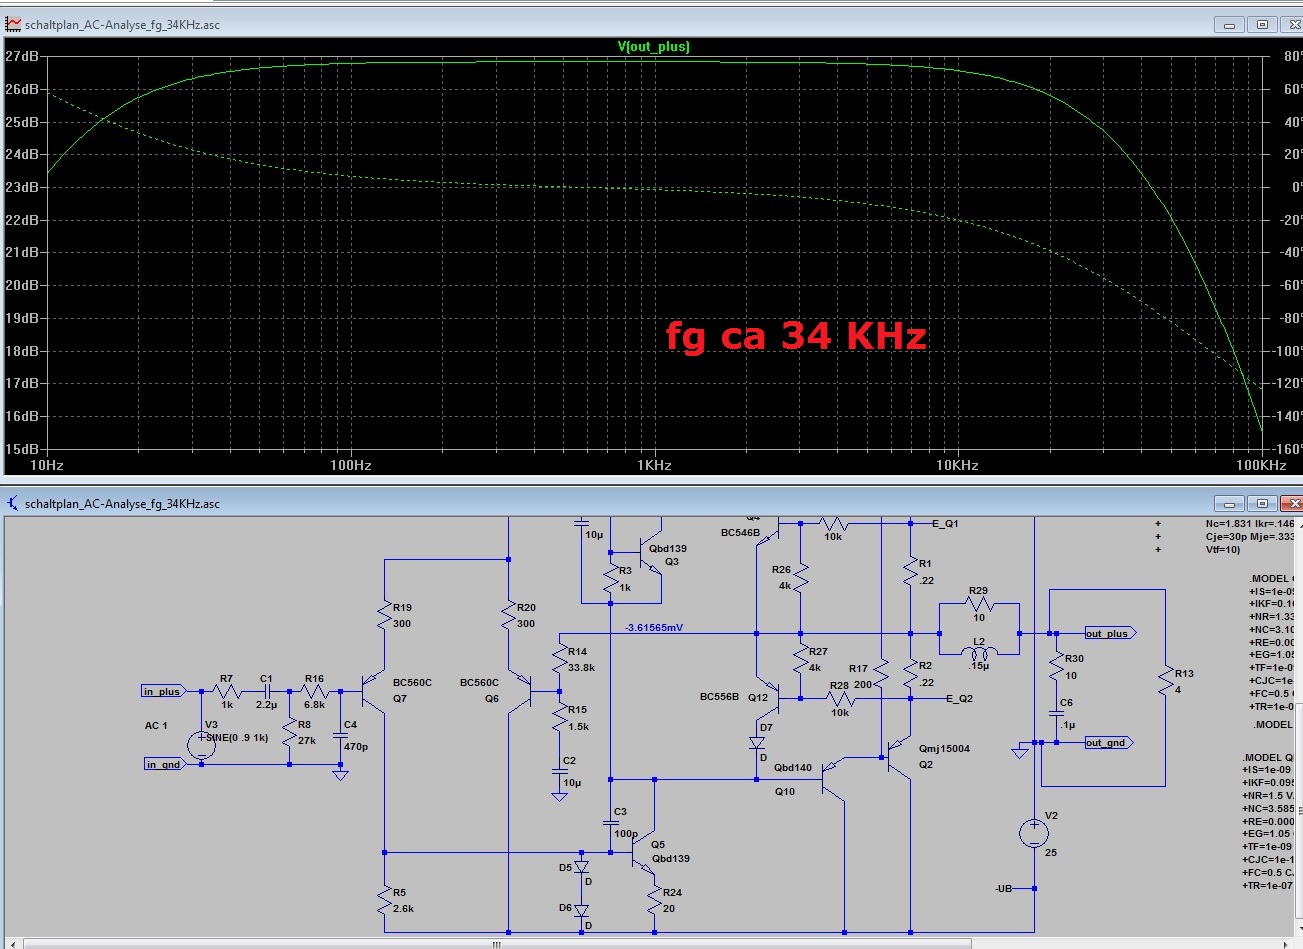This screenshot has width=1303, height=949.
Task: Click the 100KHz frequency axis label
Action: point(1261,465)
